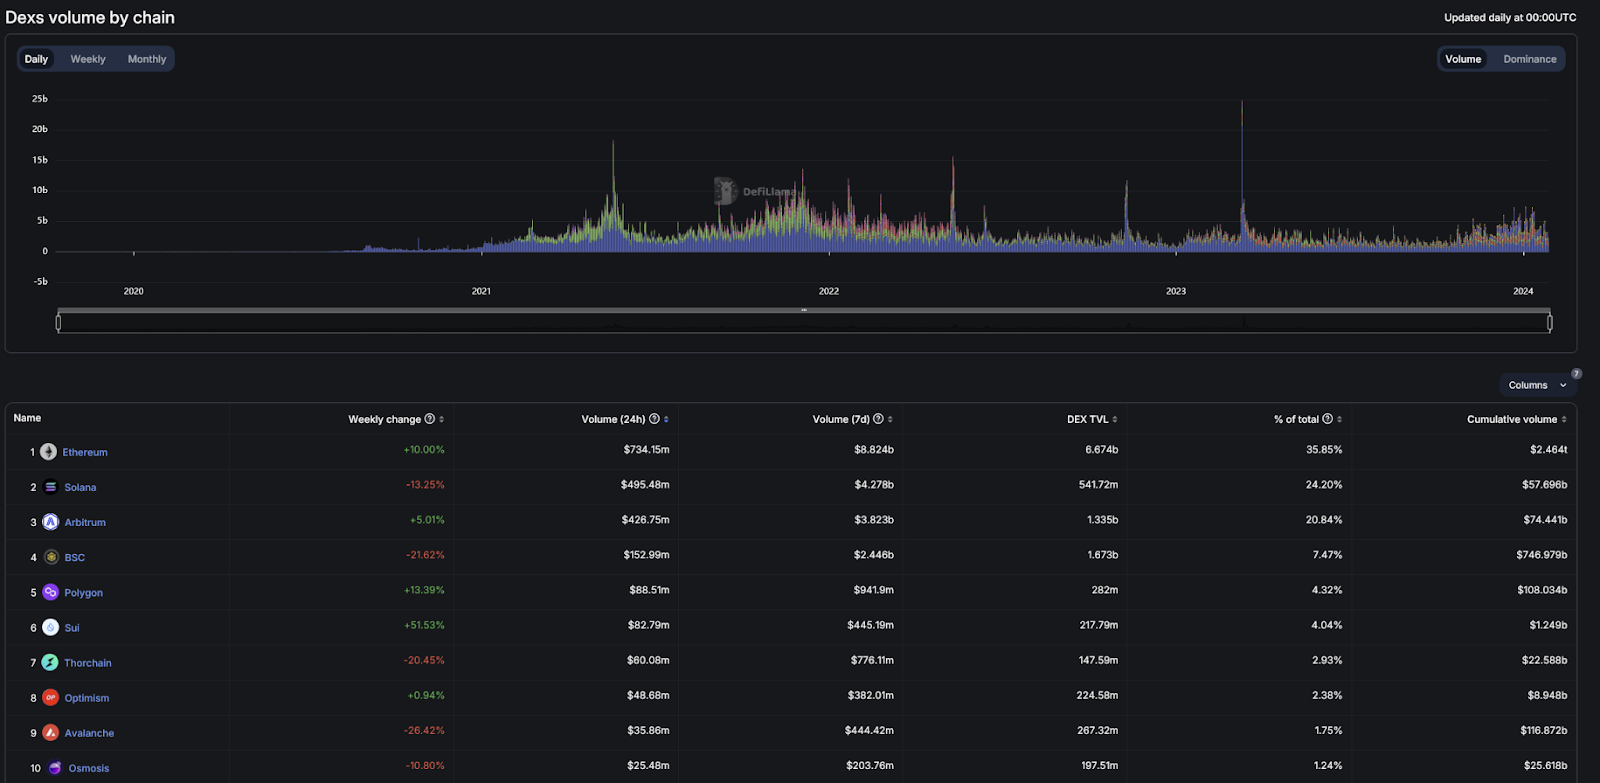Open the Optimism chain link
Viewport: 1600px width, 783px height.
(87, 697)
